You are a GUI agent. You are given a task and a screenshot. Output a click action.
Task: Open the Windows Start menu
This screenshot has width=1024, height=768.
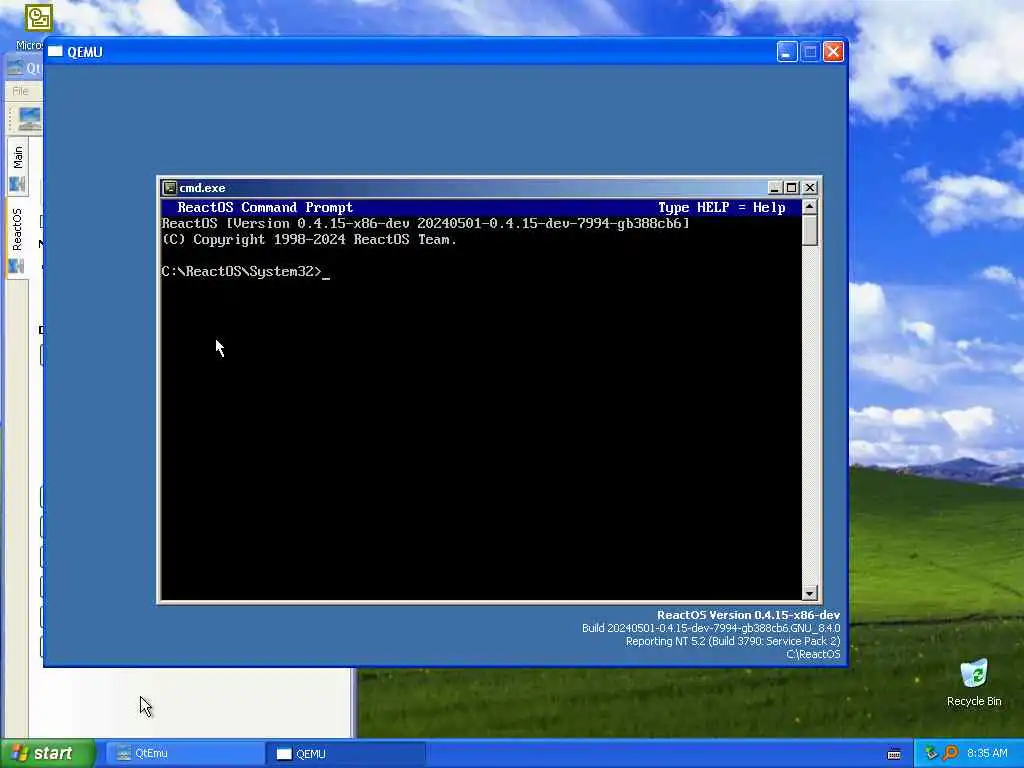(x=47, y=754)
